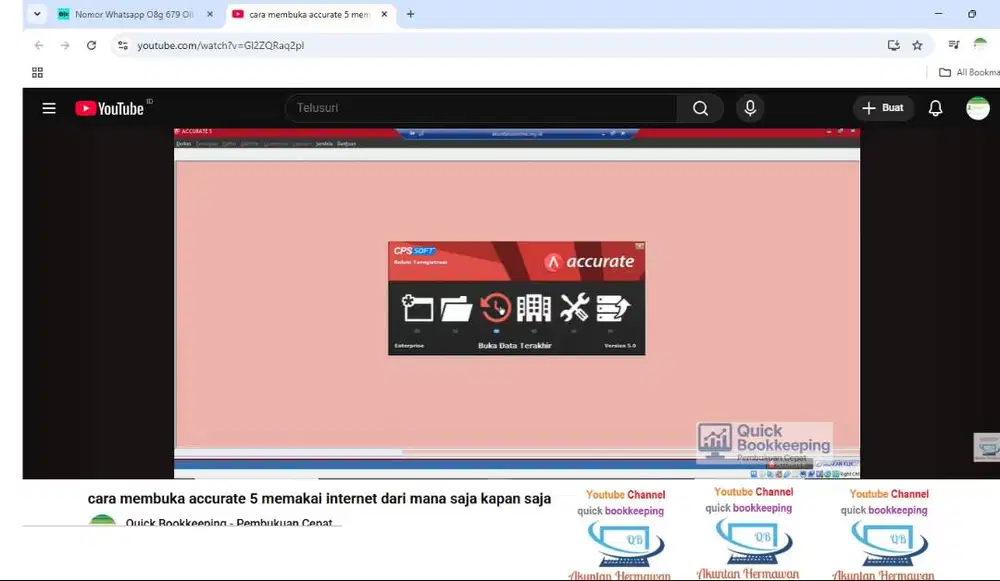
Task: Open the Quick Bookkeeping channel avatar
Action: [103, 520]
